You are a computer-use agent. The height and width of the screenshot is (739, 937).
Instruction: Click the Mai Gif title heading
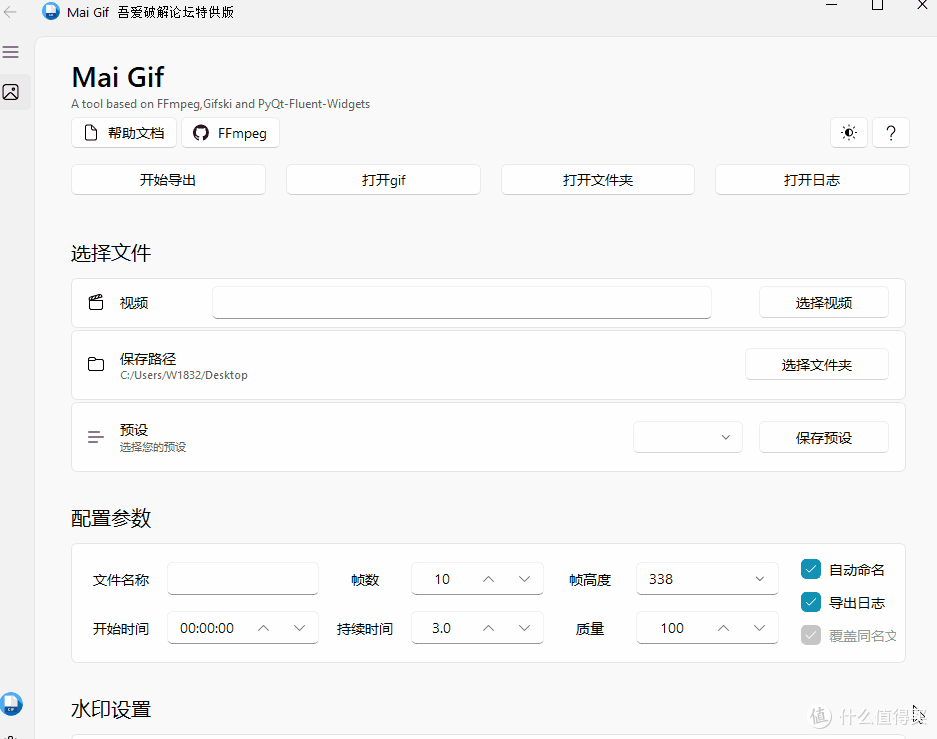pyautogui.click(x=118, y=77)
